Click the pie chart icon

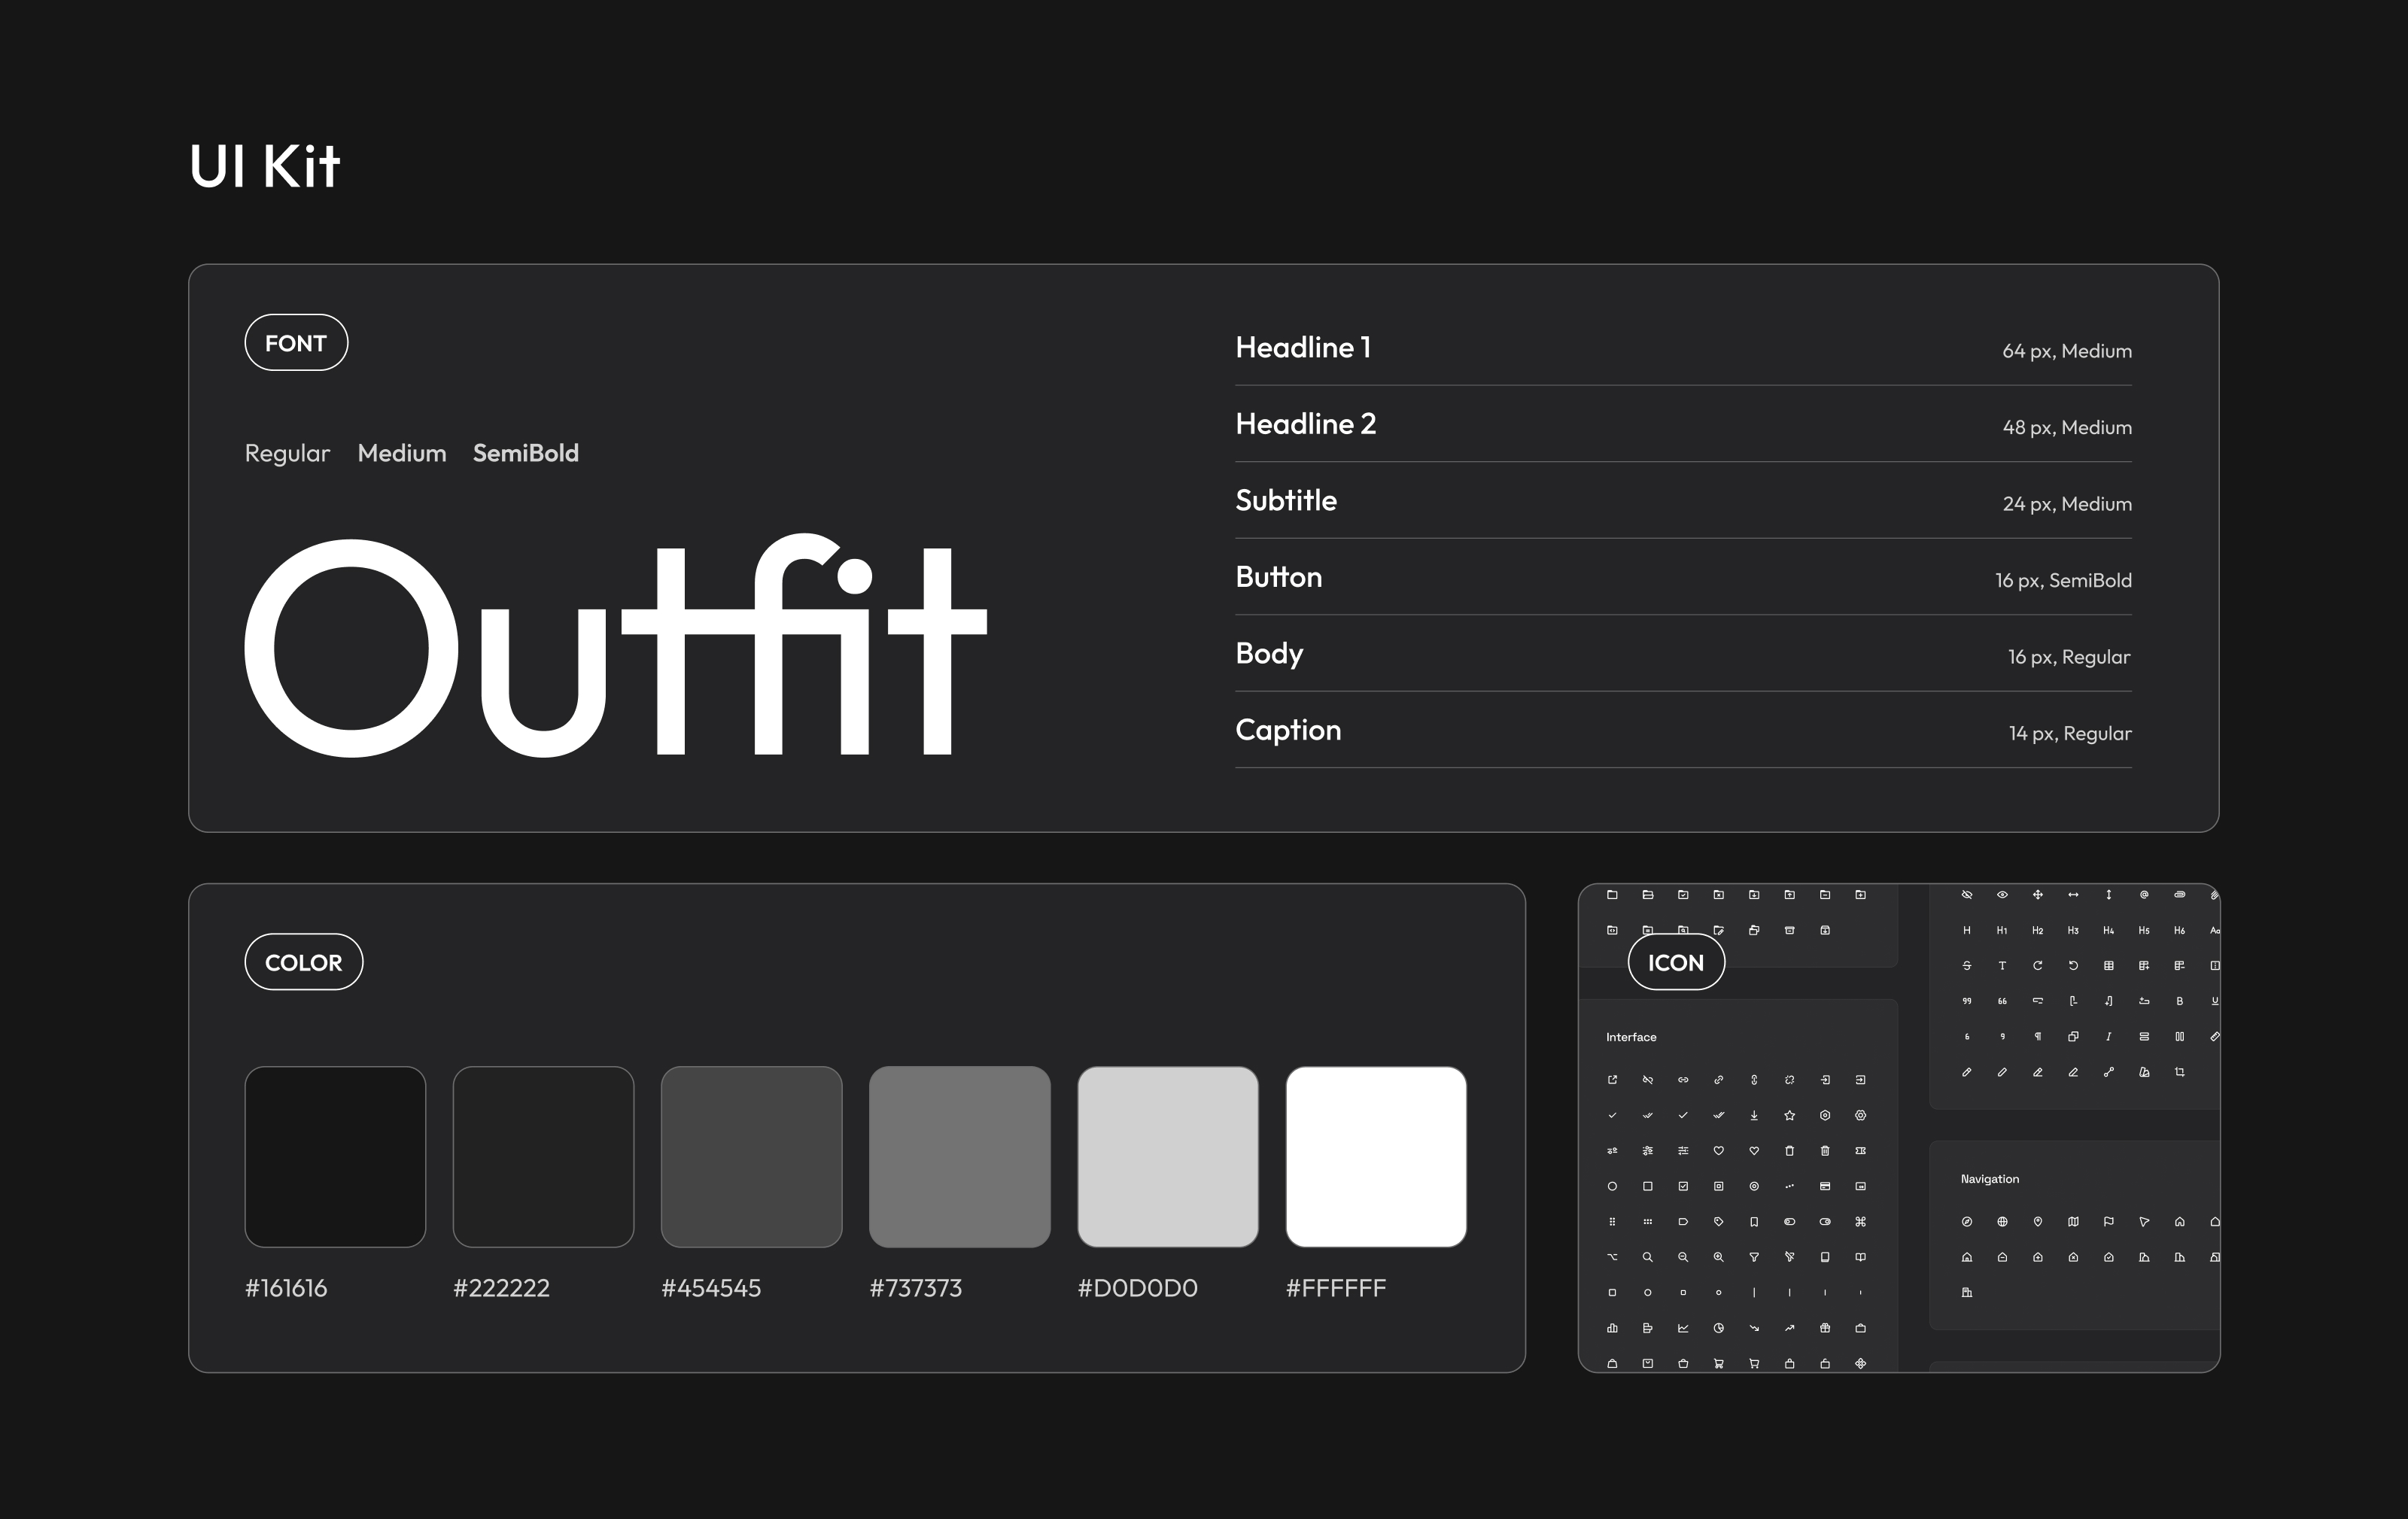(1718, 1328)
